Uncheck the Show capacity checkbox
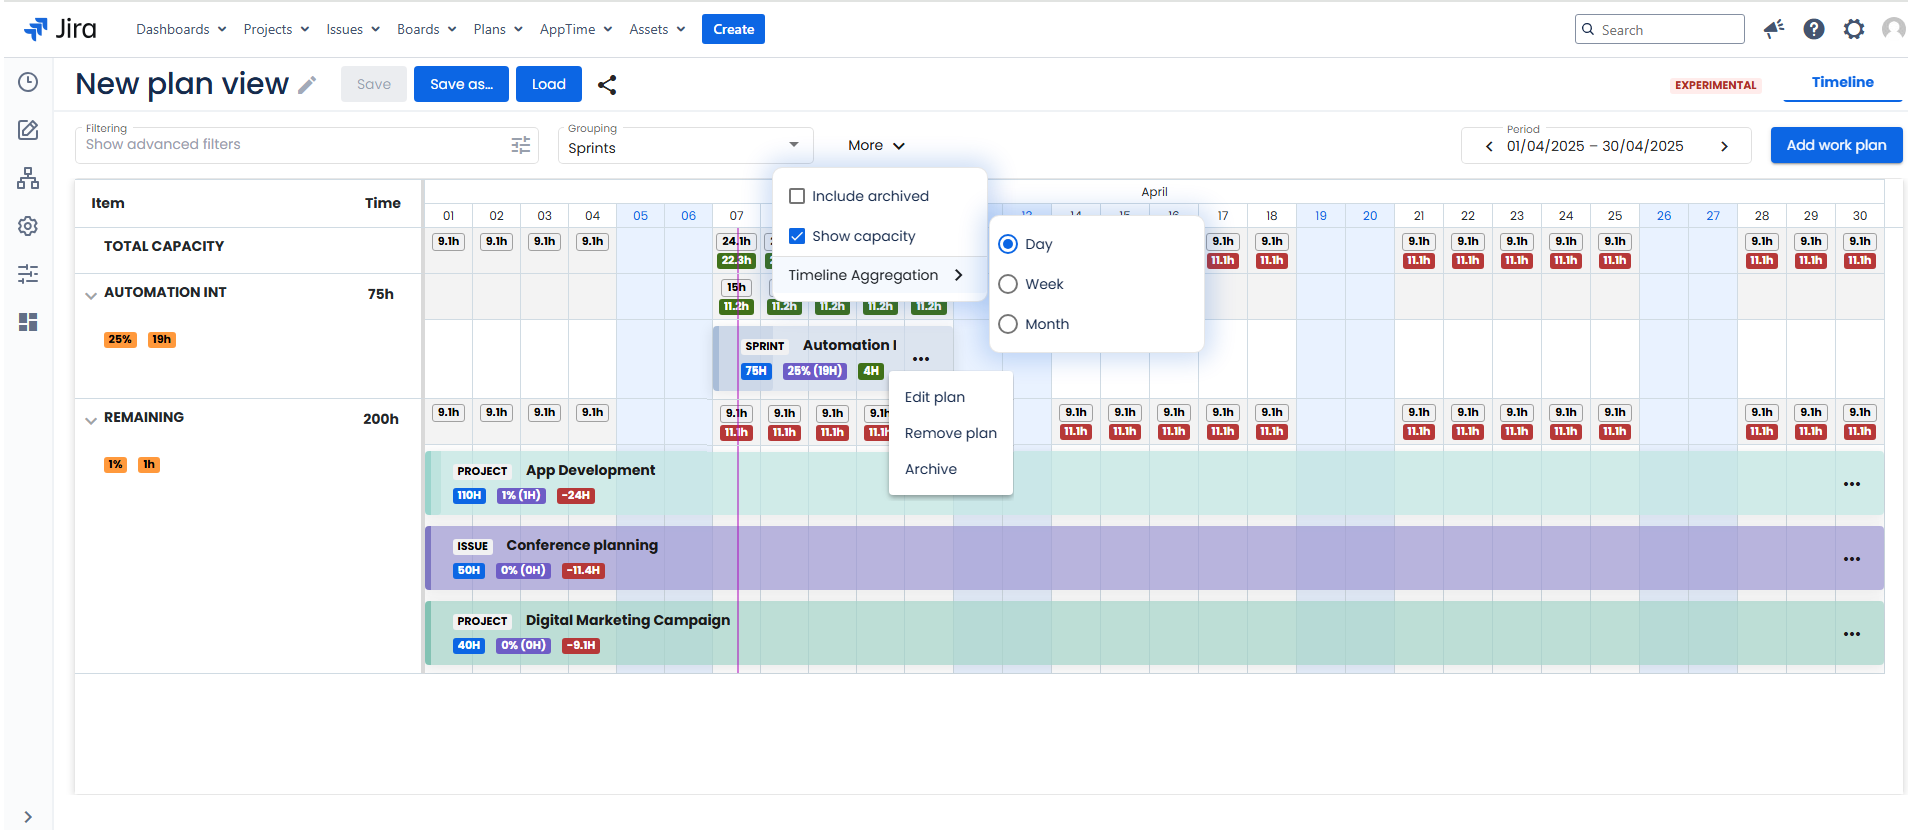The image size is (1908, 830). tap(797, 236)
